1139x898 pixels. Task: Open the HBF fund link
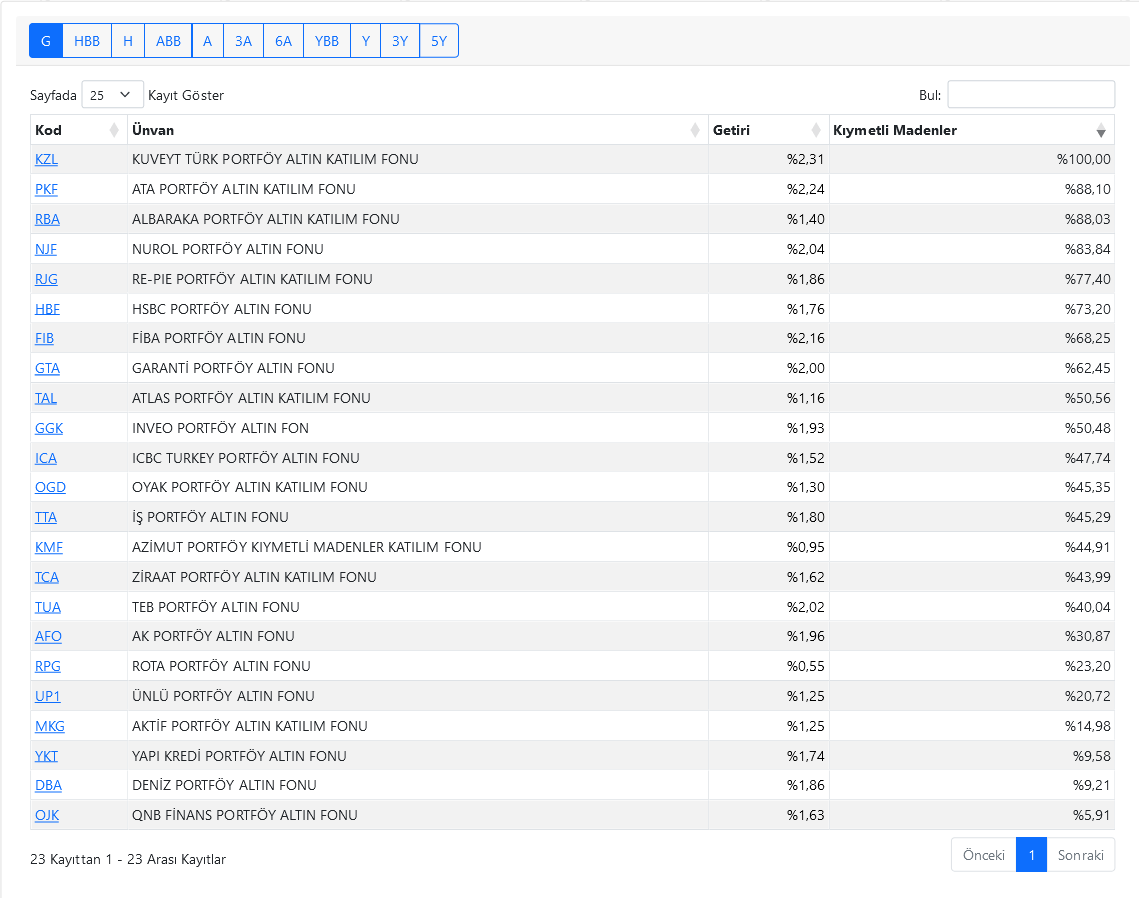47,309
